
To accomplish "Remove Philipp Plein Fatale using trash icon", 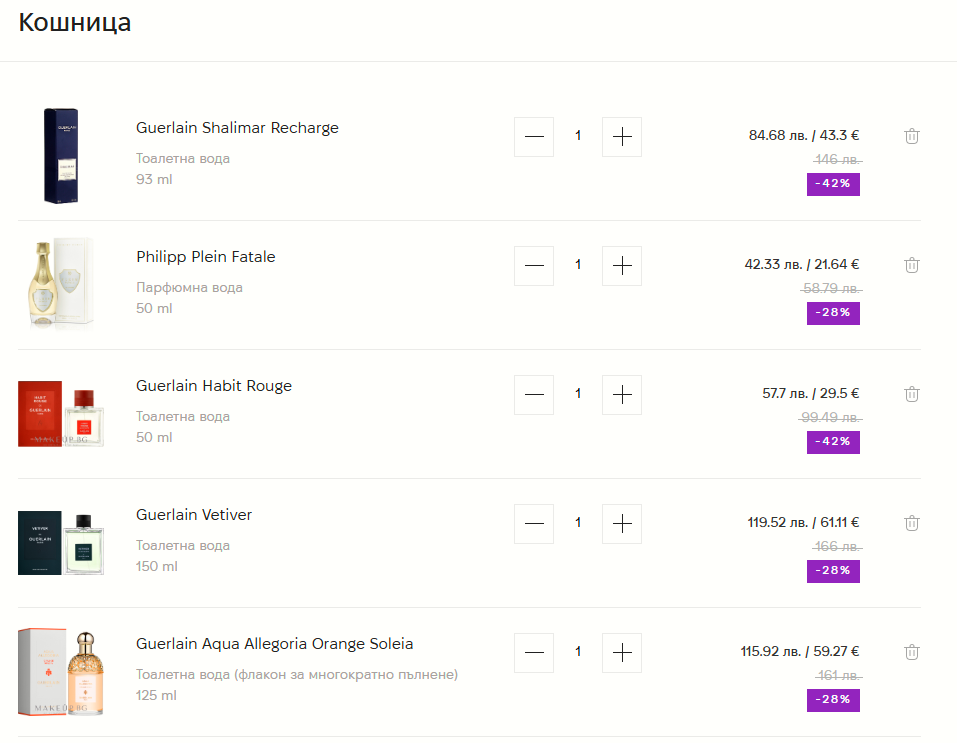I will 911,265.
